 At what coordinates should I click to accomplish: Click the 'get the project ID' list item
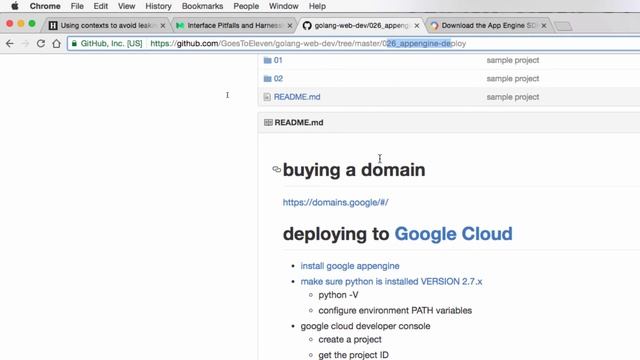(x=353, y=355)
